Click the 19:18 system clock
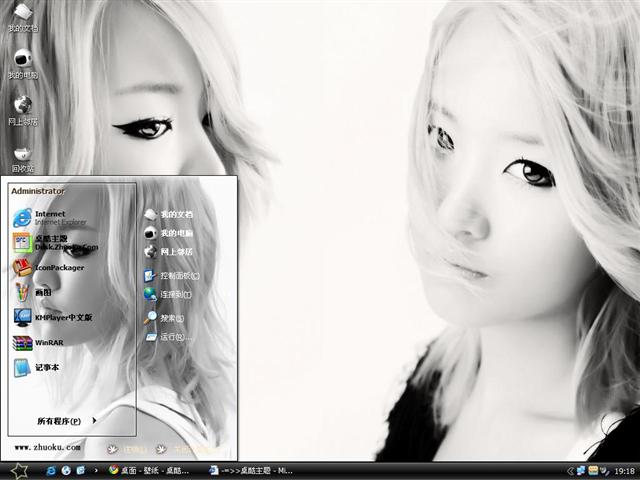The width and height of the screenshot is (640, 480). click(624, 471)
